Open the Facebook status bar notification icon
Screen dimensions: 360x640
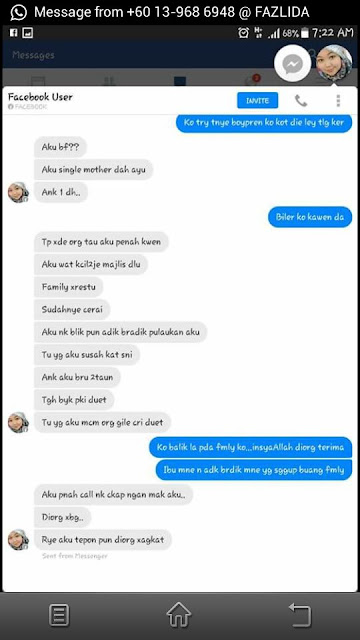(13, 33)
